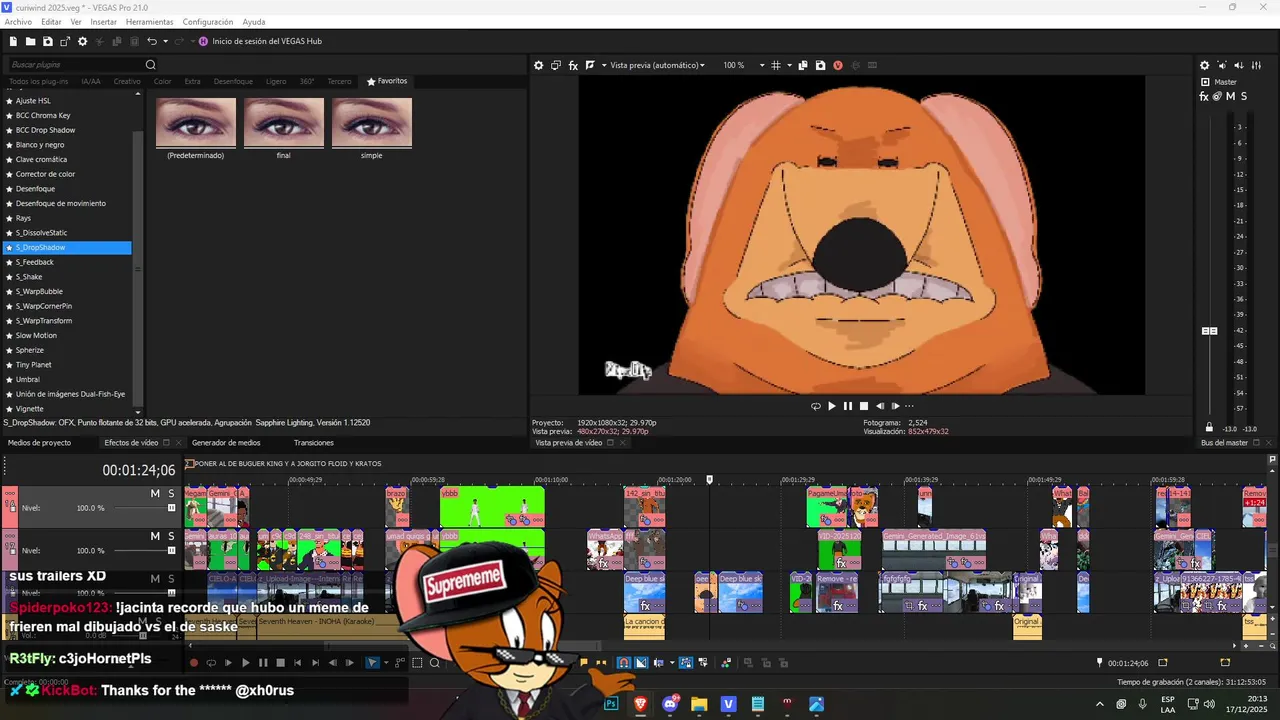Click the timeline playhead marker at 1:24
The height and width of the screenshot is (720, 1280).
pos(710,480)
